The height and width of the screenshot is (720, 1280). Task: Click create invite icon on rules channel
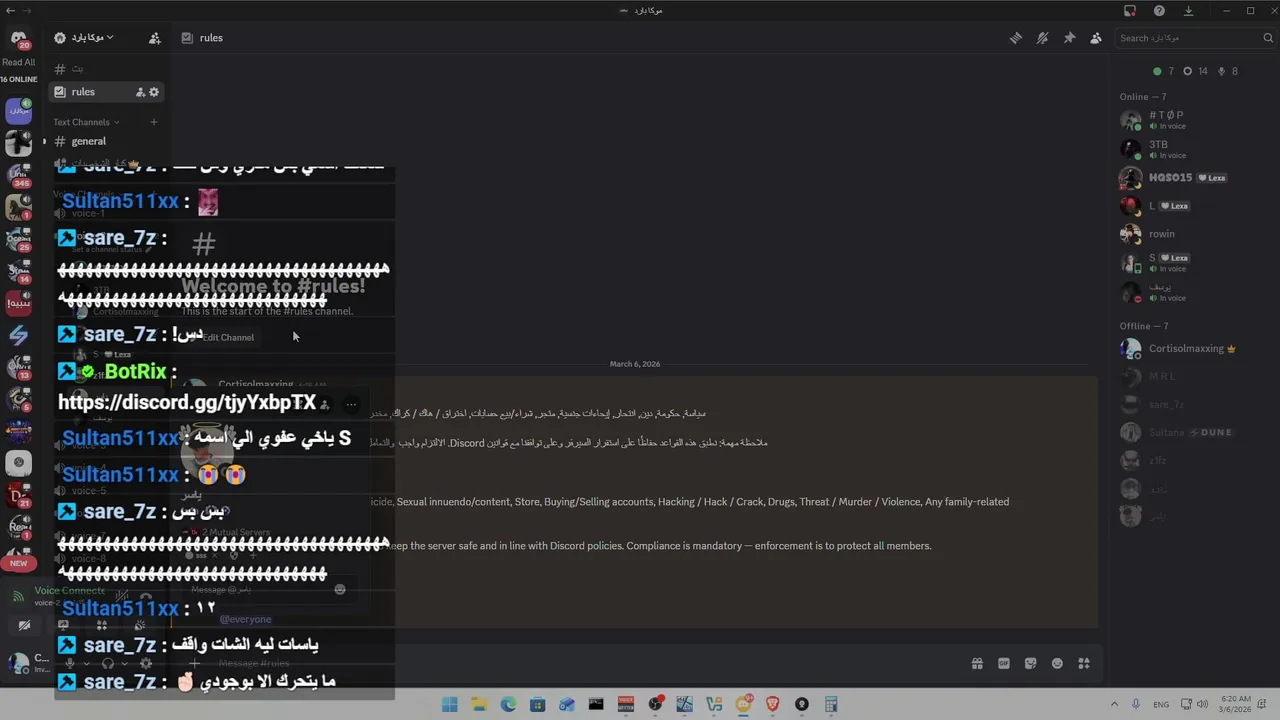click(140, 92)
